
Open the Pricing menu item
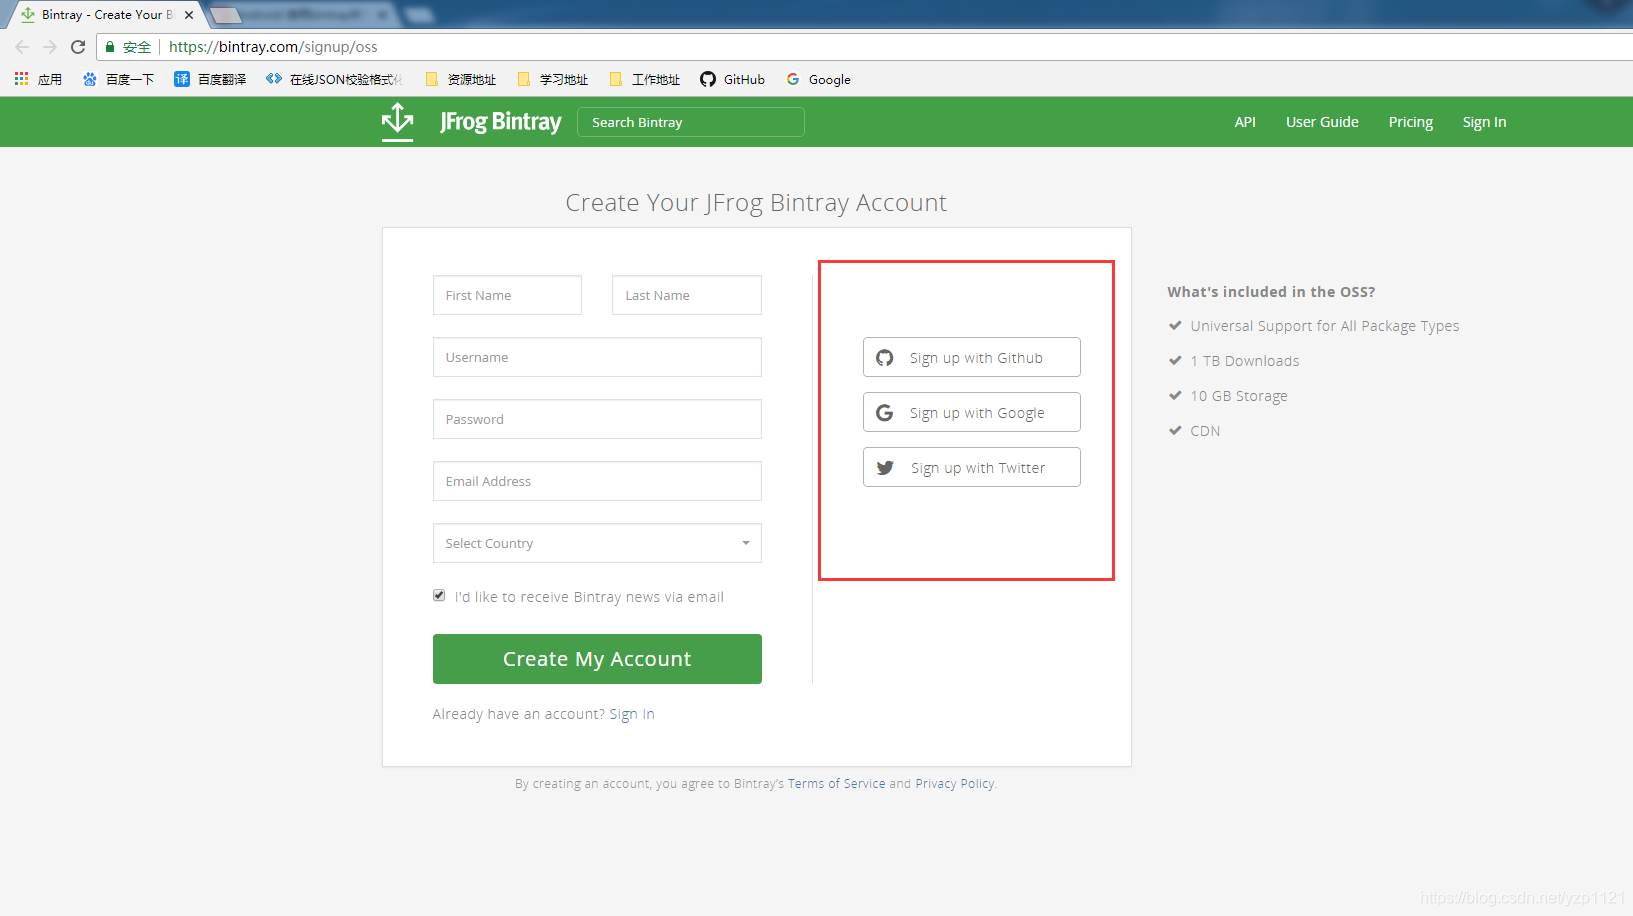click(x=1410, y=122)
